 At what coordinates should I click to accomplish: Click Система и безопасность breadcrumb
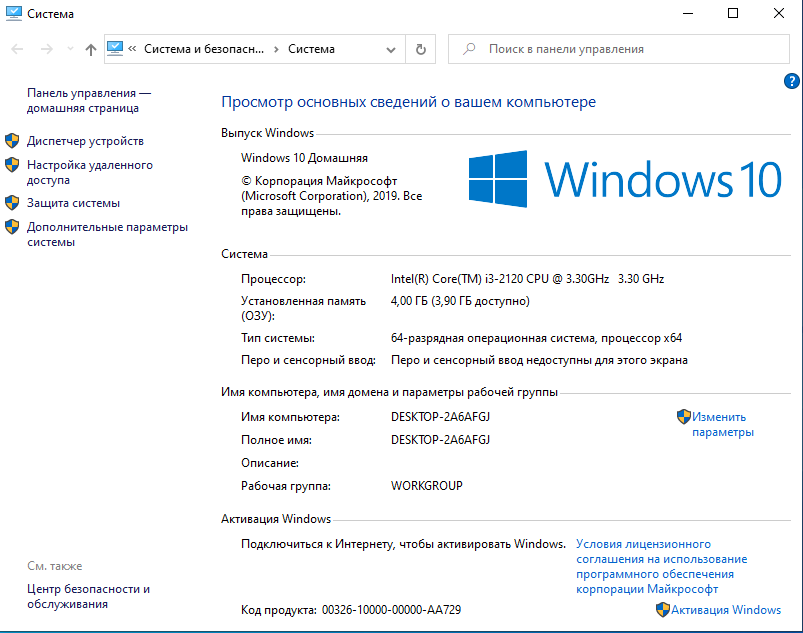click(204, 49)
